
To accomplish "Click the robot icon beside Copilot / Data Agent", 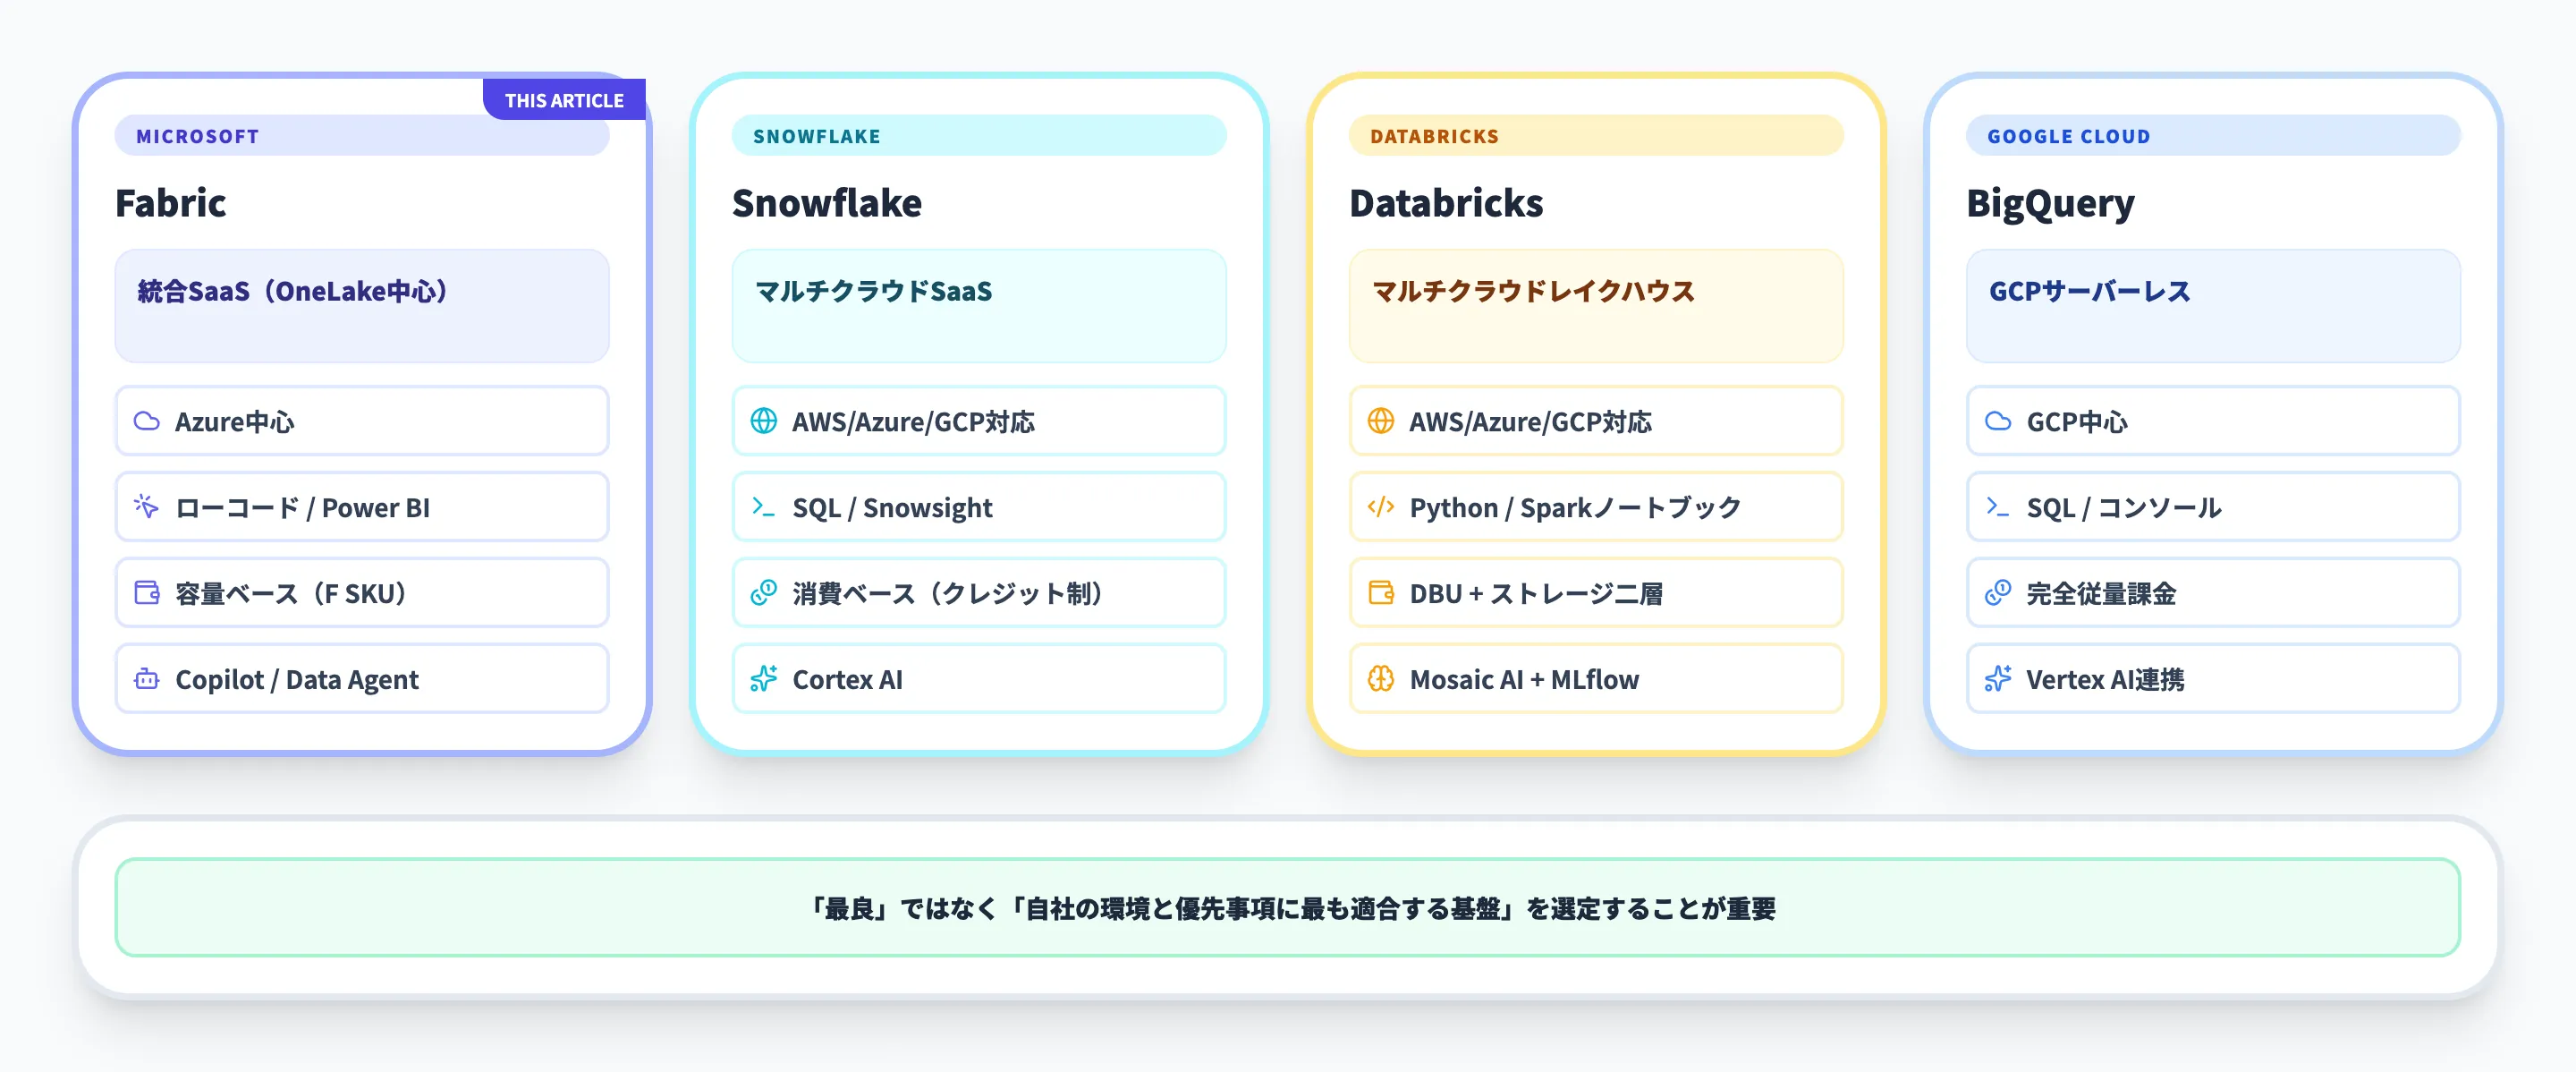I will point(147,679).
